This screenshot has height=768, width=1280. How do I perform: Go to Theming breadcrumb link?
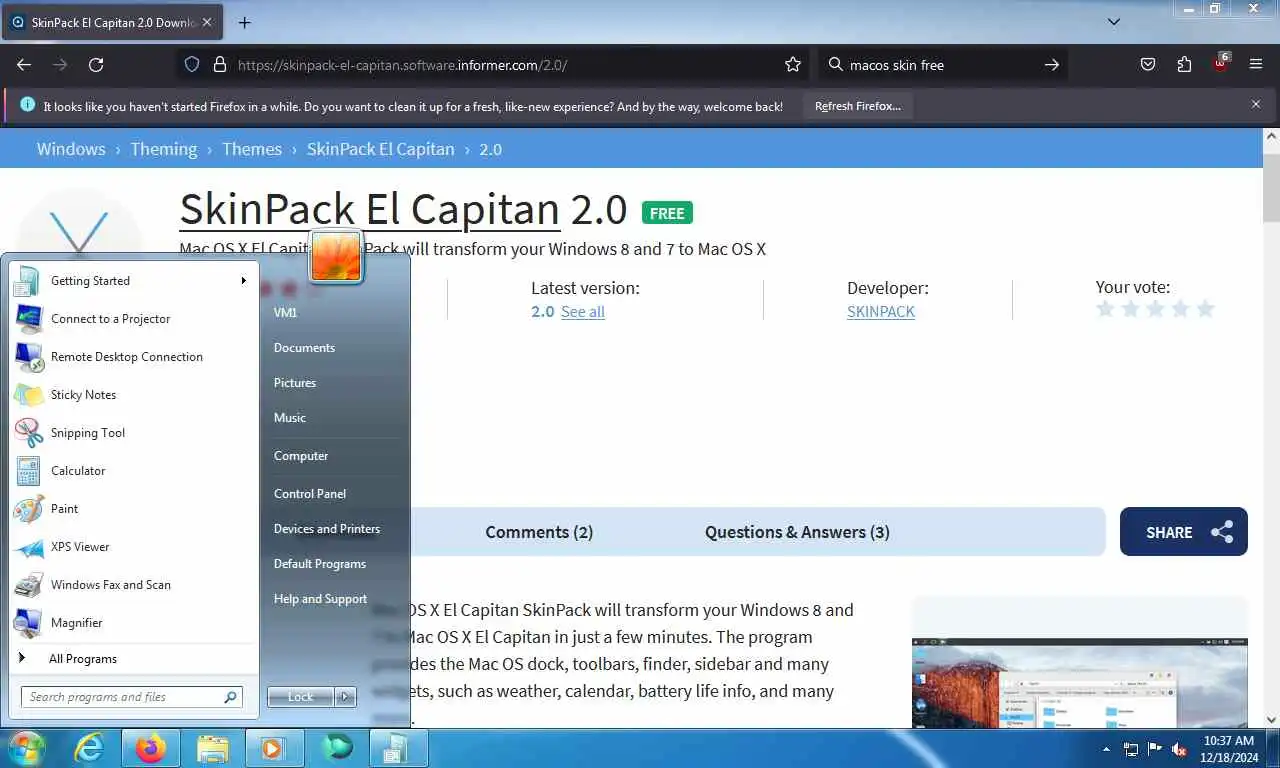163,149
